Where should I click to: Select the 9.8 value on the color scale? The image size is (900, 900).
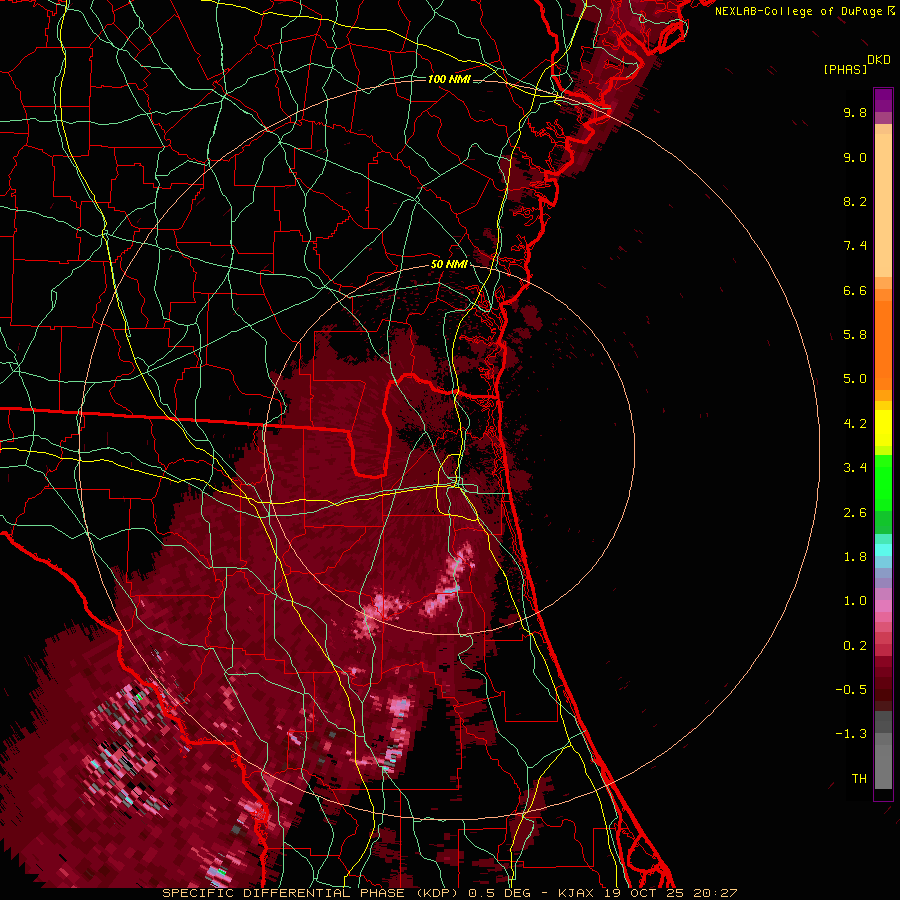855,112
